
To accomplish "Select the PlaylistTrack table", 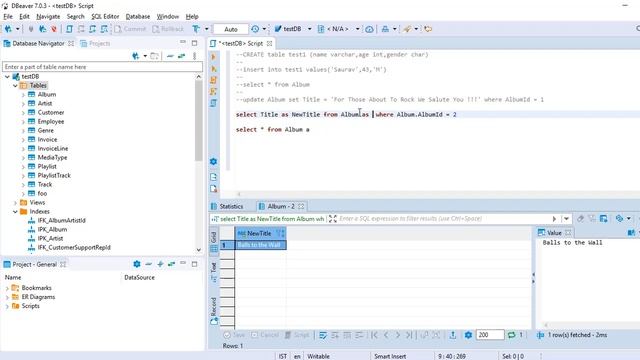I will [54, 176].
